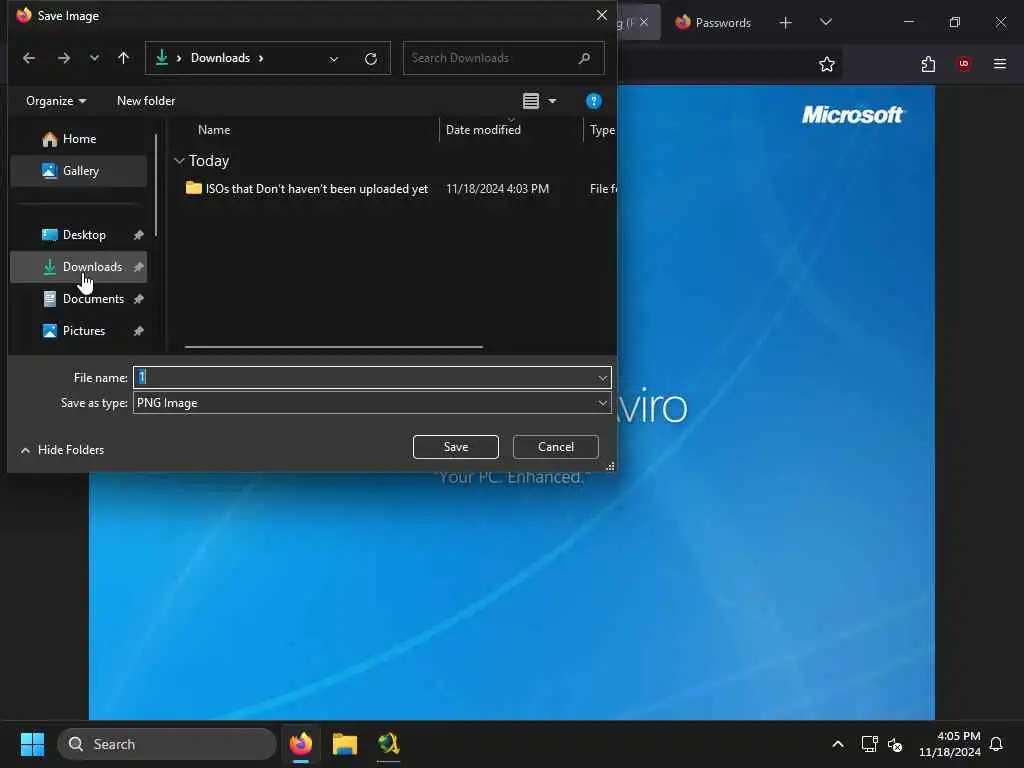Select Downloads in the navigation pane

[x=78, y=267]
